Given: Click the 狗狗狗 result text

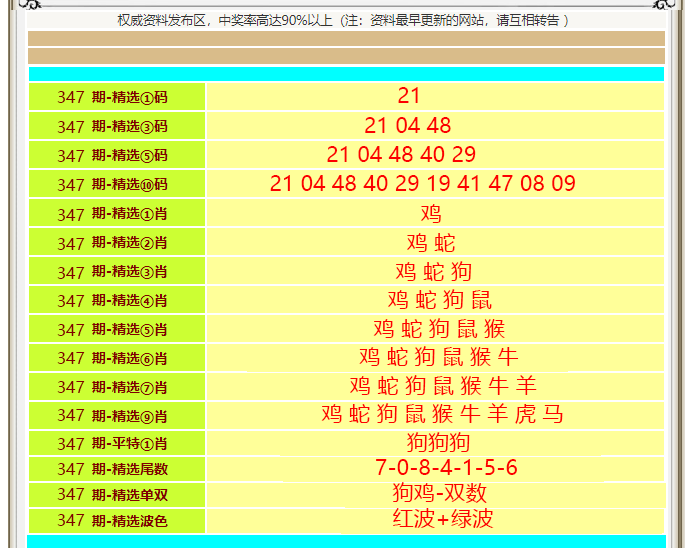Looking at the screenshot, I should 438,443.
